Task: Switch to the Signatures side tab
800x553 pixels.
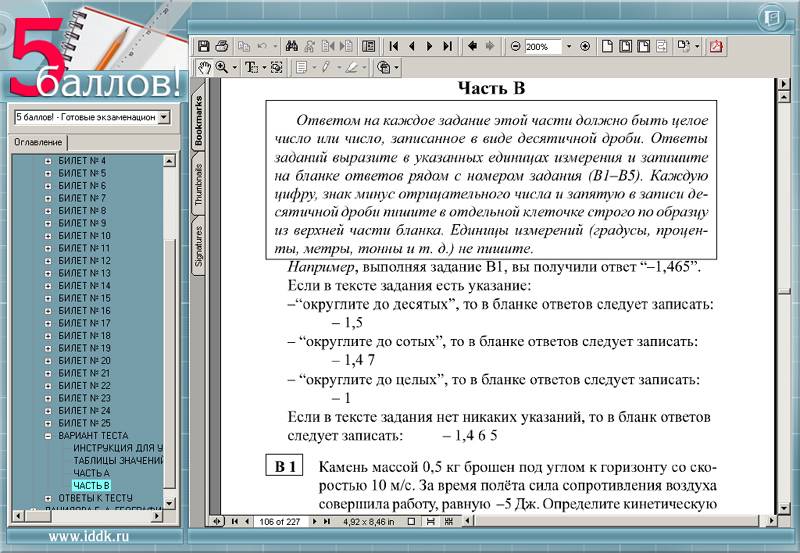Action: click(198, 246)
